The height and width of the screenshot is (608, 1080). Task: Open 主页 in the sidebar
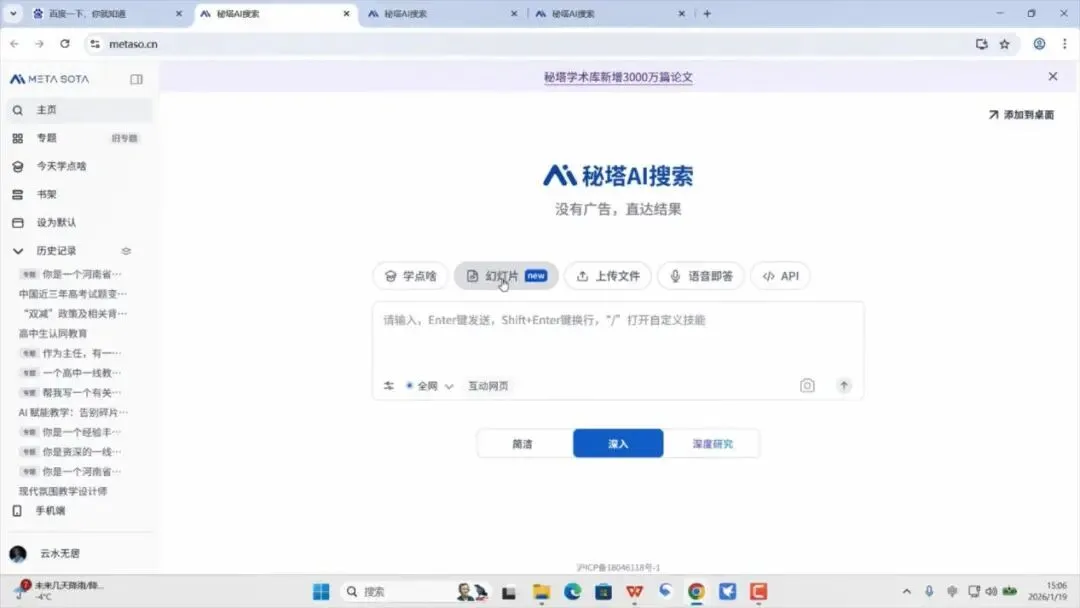click(x=79, y=110)
